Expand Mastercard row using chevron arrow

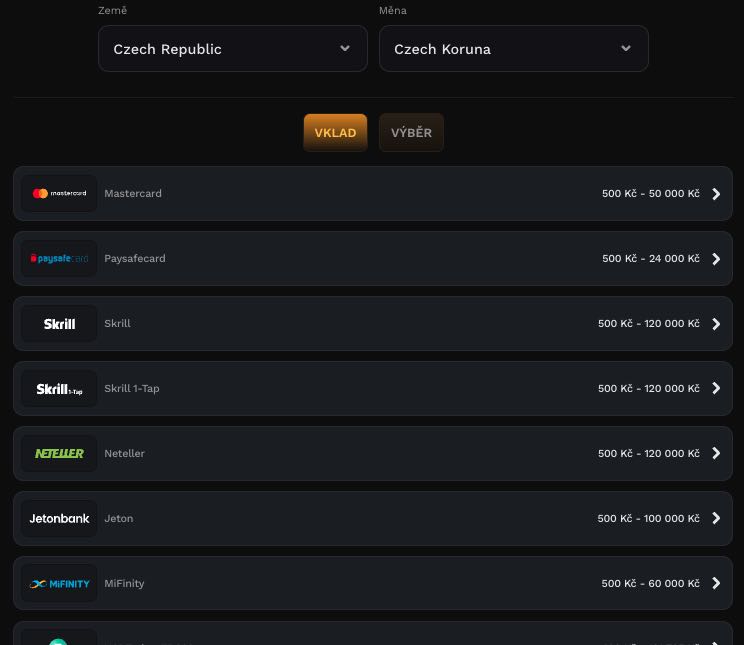[716, 194]
